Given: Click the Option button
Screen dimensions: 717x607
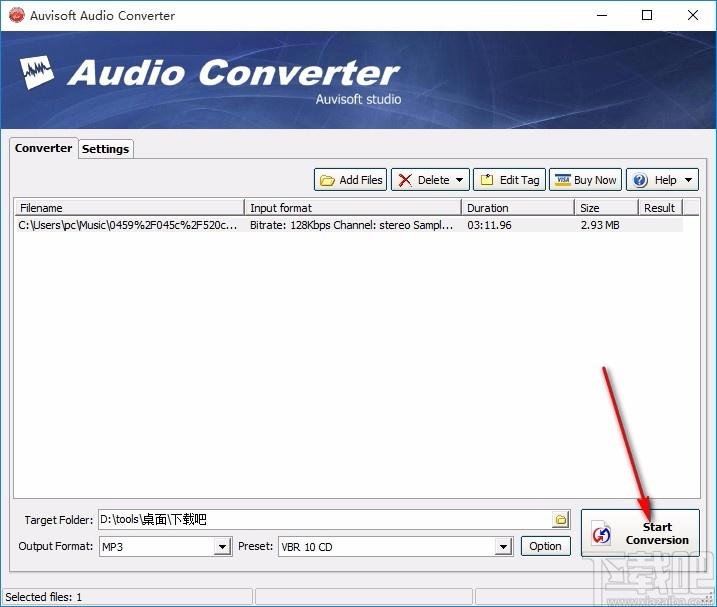Looking at the screenshot, I should (546, 546).
